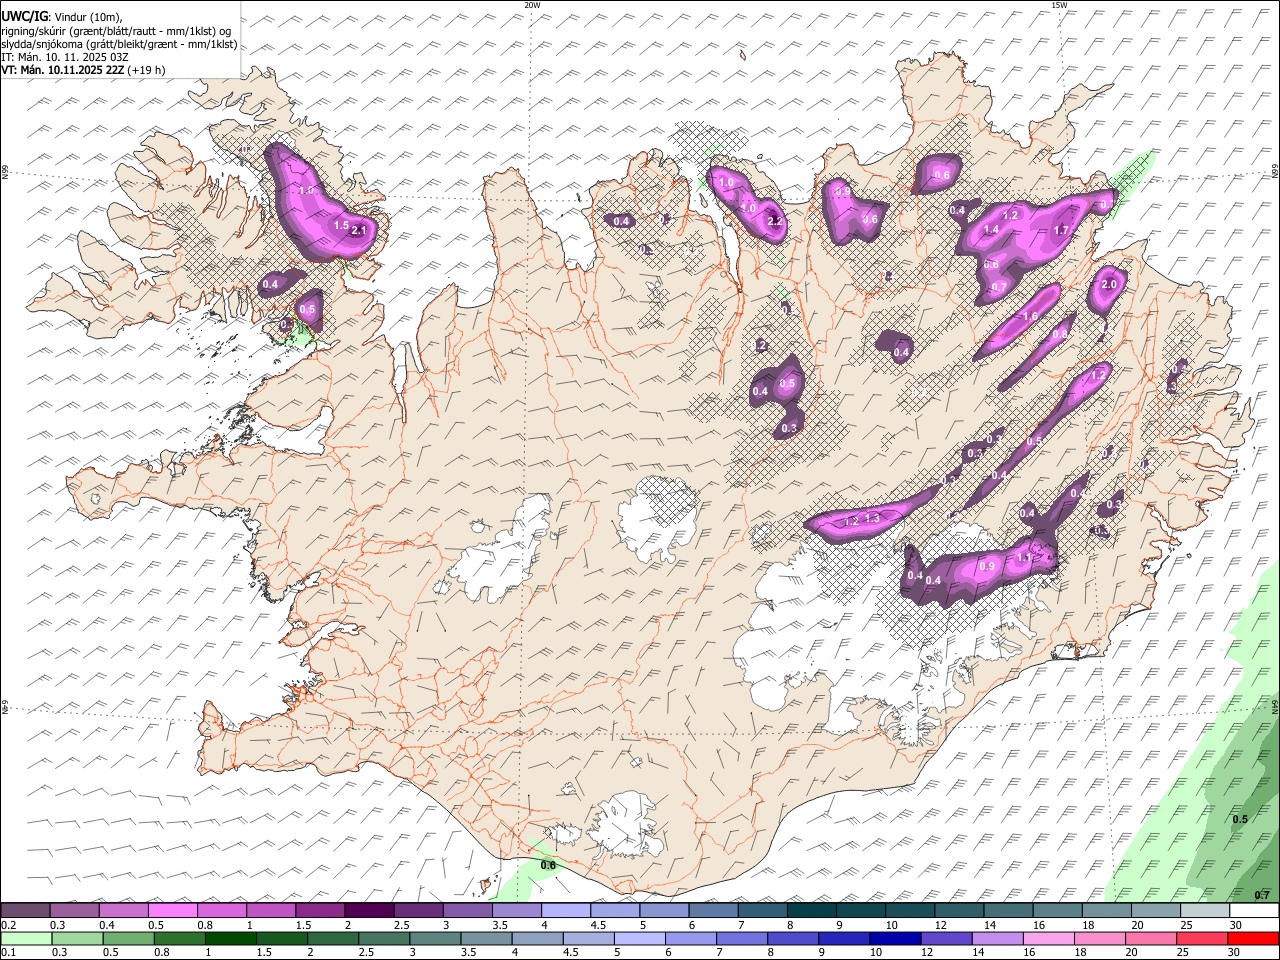Click the 2.0 value label in the northeast

pos(1108,284)
